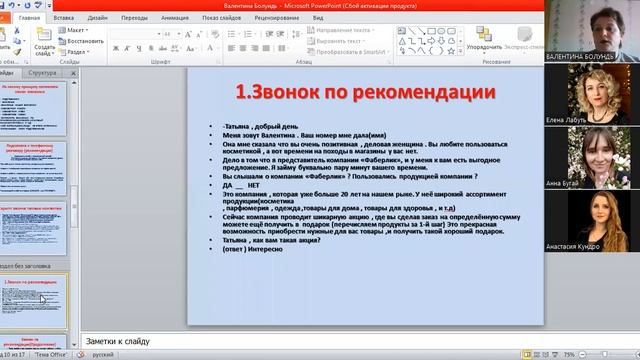Align text left icon
The image size is (640, 360).
(x=231, y=48)
